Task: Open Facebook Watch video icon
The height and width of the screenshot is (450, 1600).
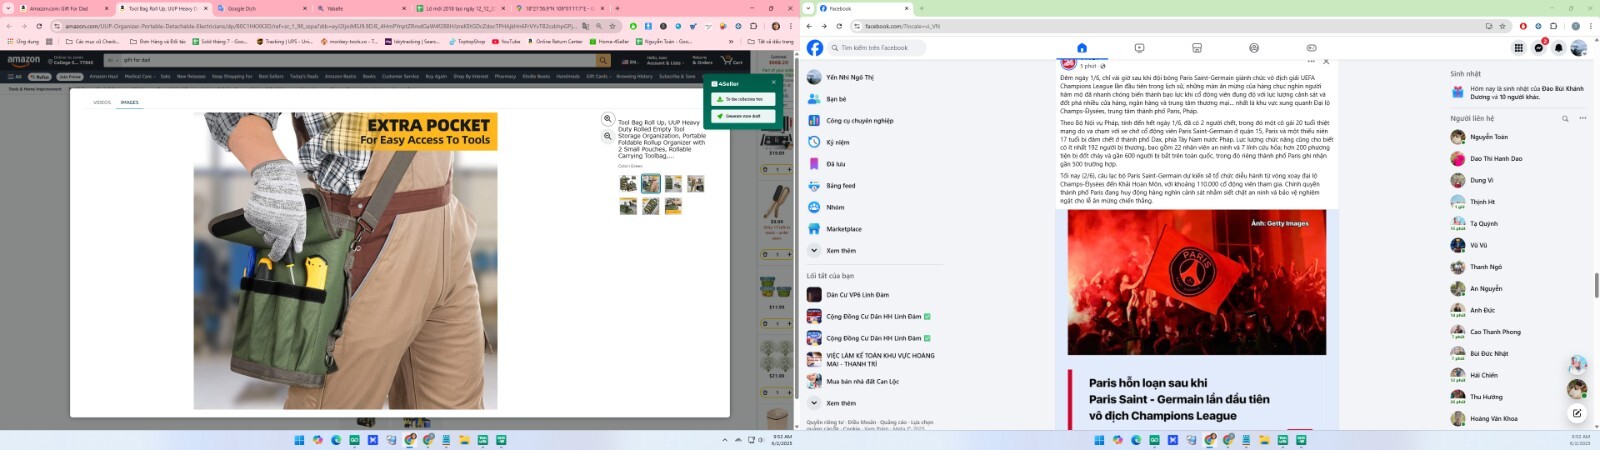Action: pos(1139,48)
